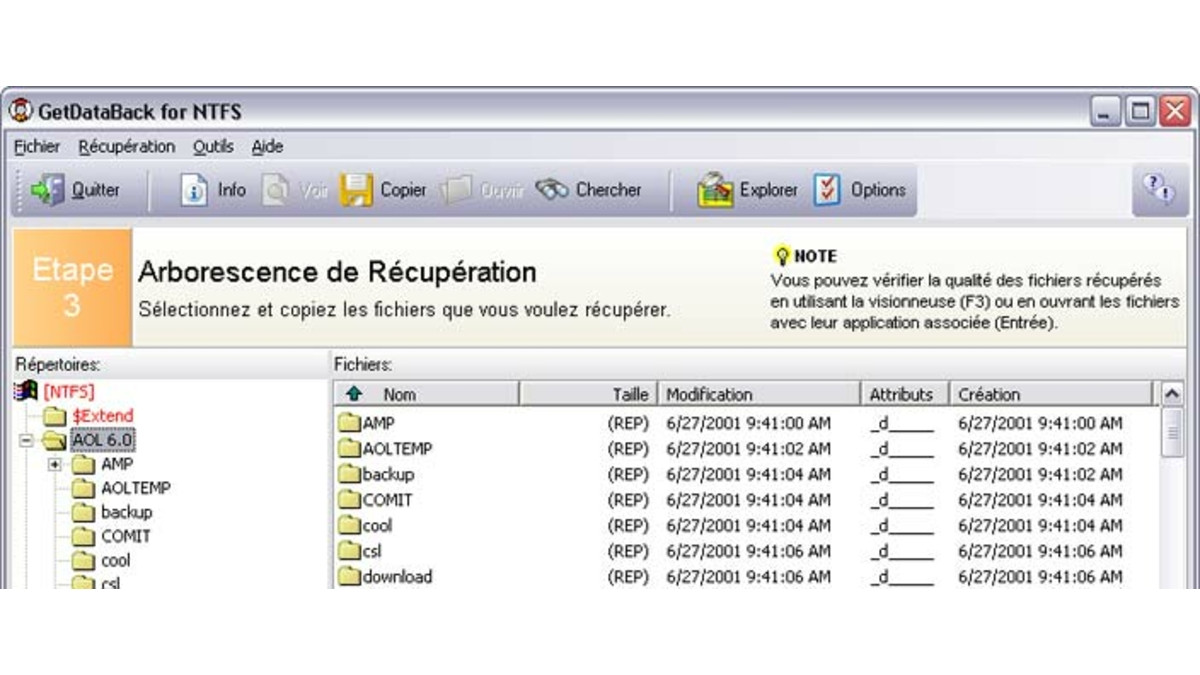Screen dimensions: 1200x675
Task: Open the Options checklist icon
Action: pos(826,189)
